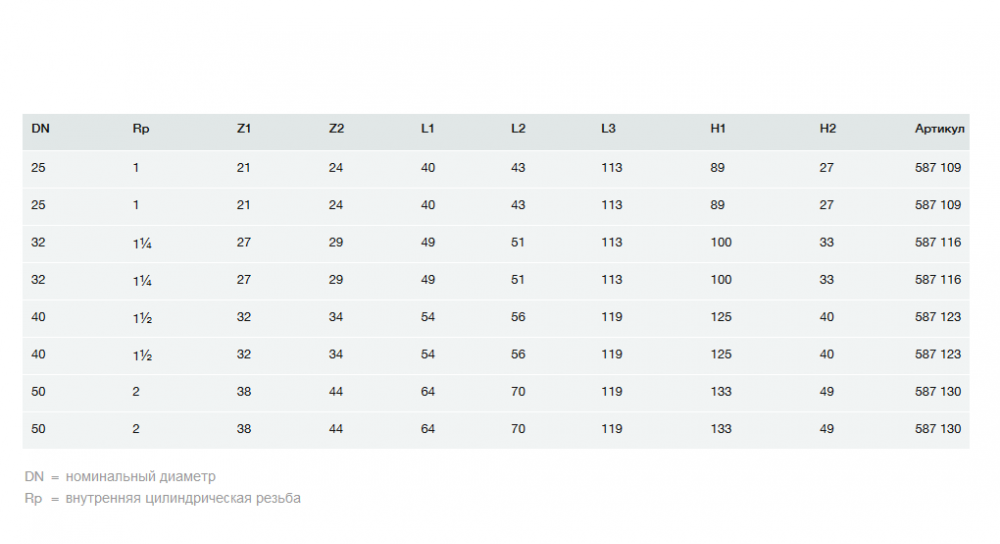This screenshot has height=544, width=1000.
Task: Click the Rp column header
Action: (x=140, y=129)
